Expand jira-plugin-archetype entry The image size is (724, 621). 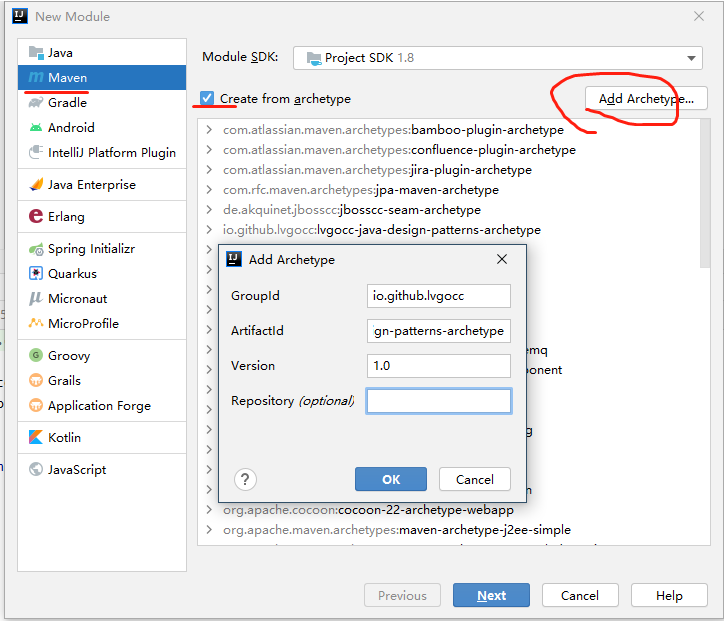209,169
